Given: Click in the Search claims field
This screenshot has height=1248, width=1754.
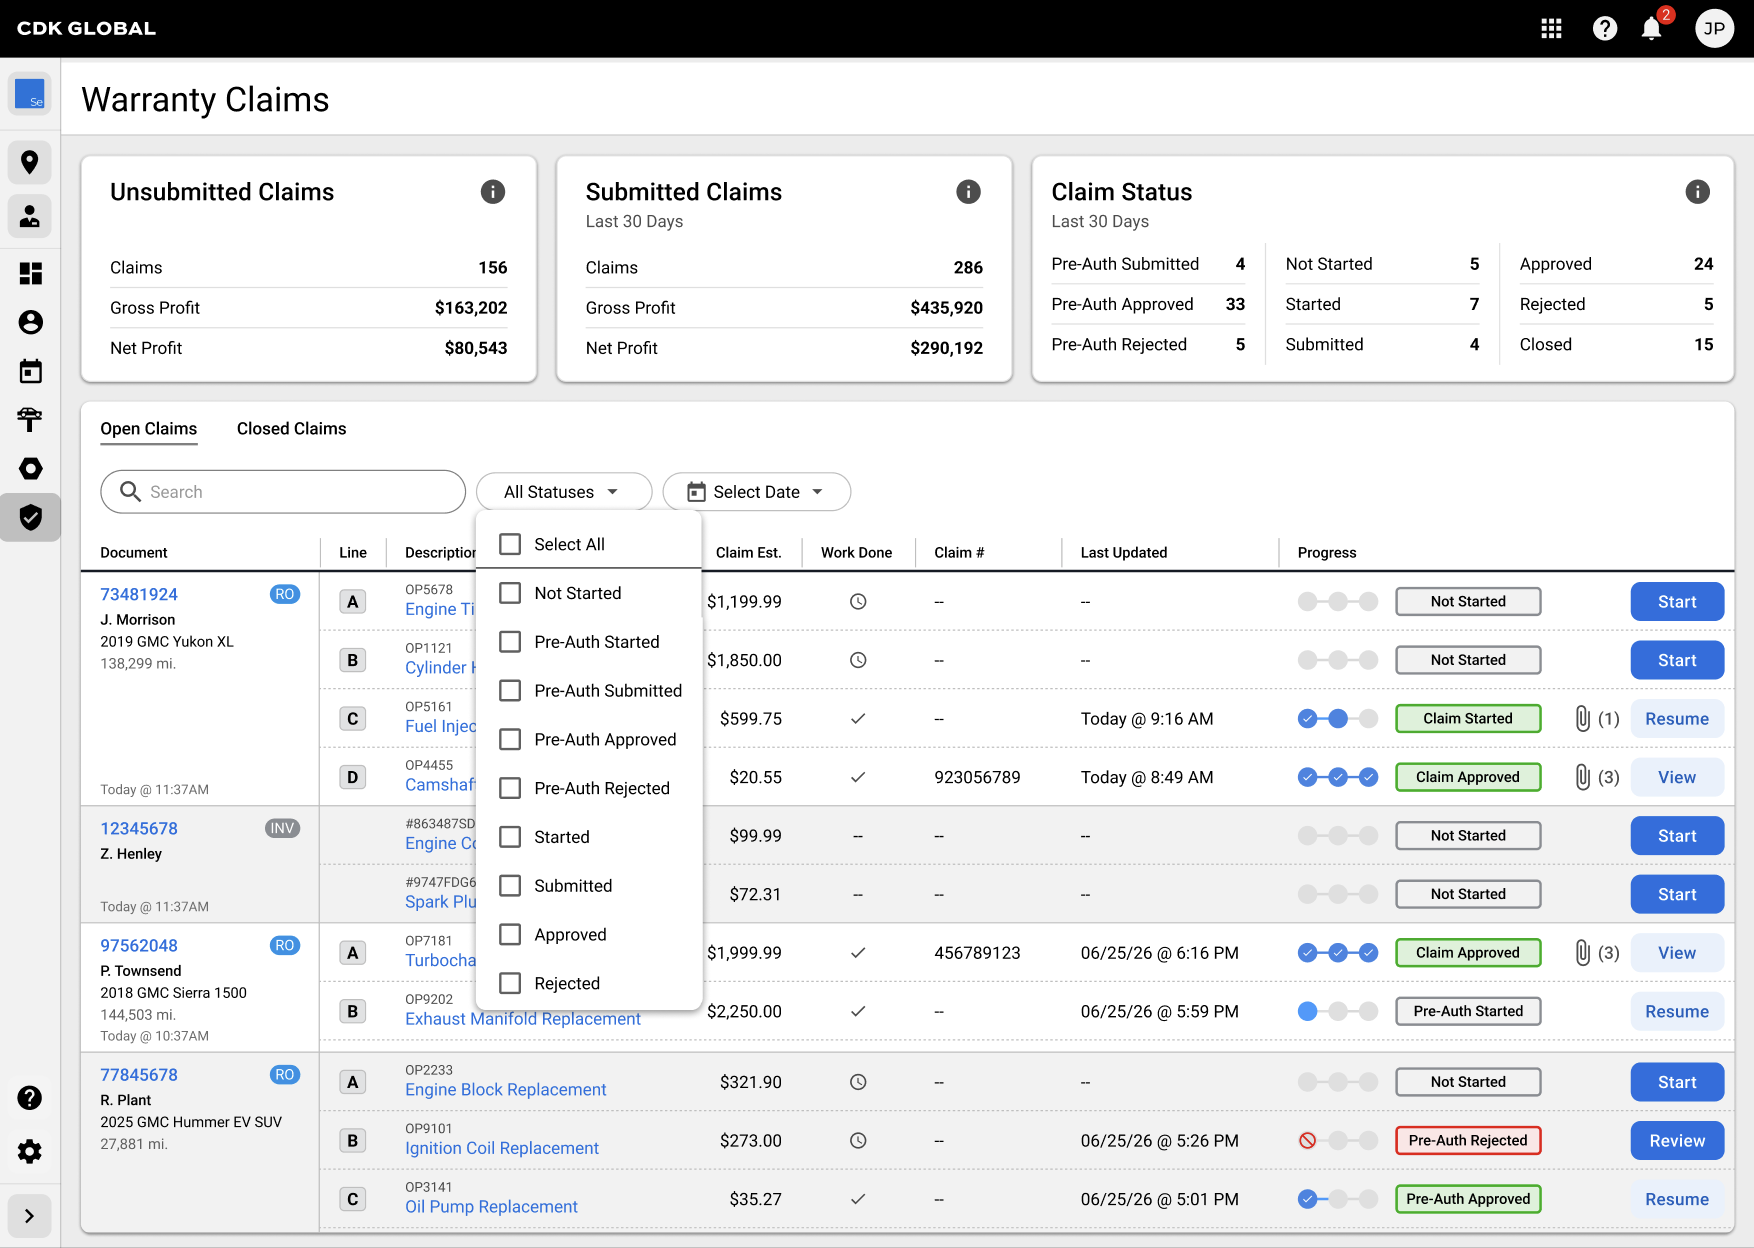Looking at the screenshot, I should [x=283, y=492].
